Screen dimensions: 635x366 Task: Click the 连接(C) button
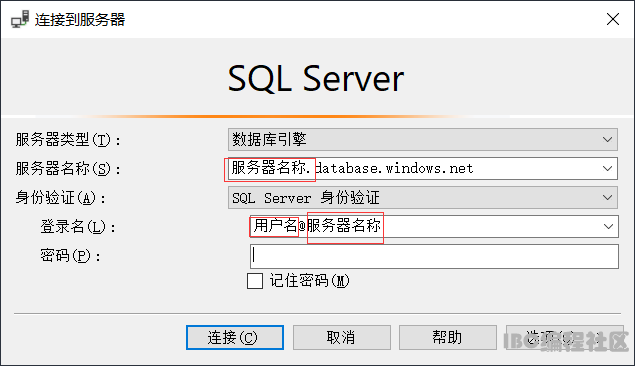tap(235, 337)
